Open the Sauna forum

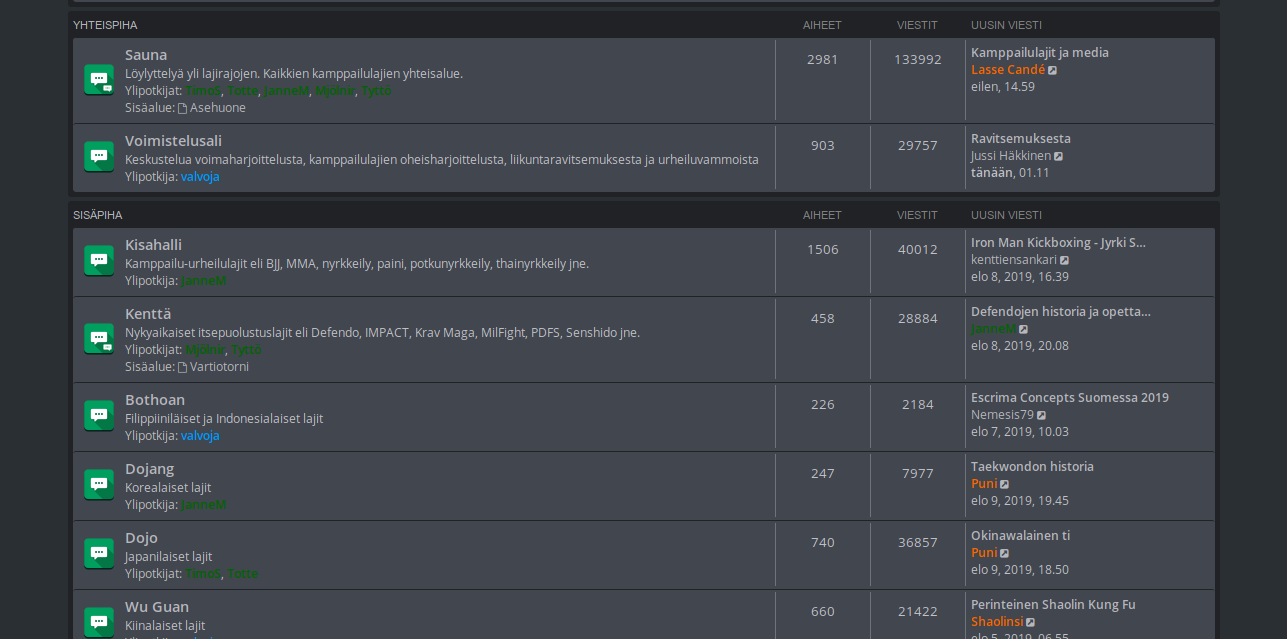(x=146, y=55)
